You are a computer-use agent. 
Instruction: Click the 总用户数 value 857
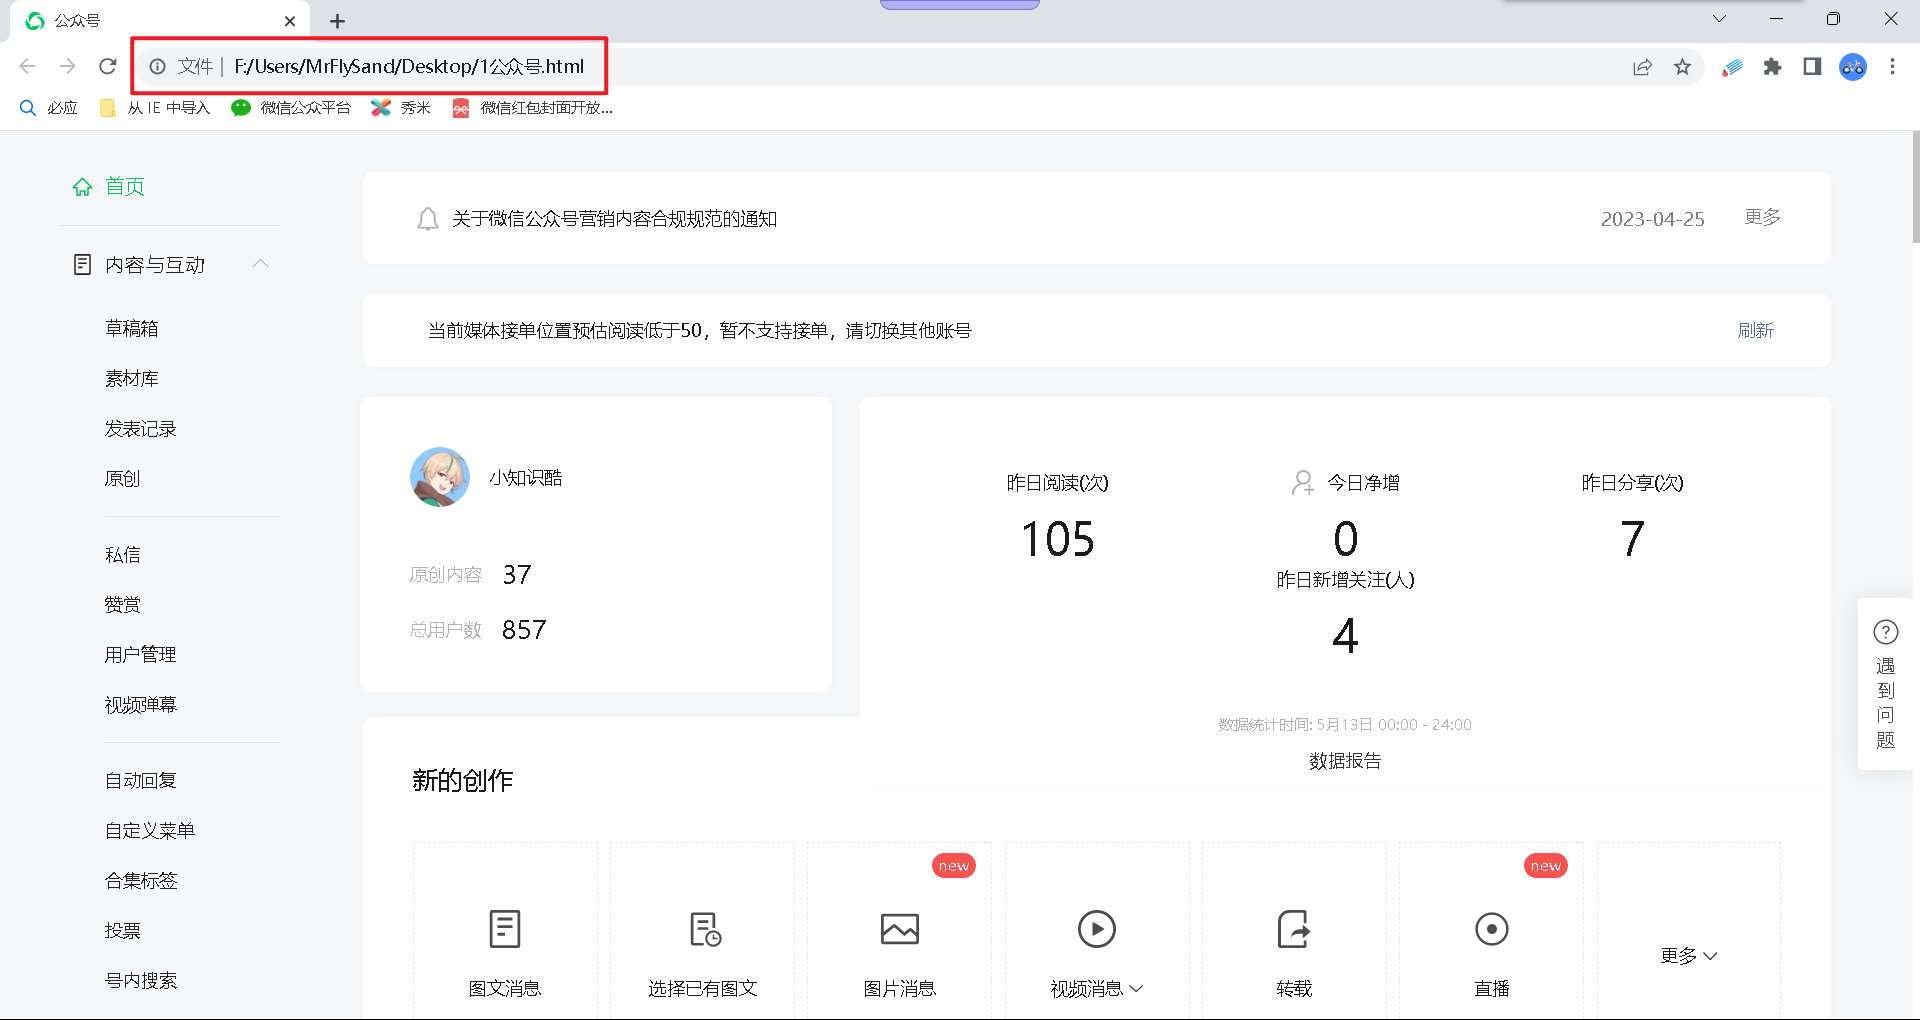click(524, 630)
